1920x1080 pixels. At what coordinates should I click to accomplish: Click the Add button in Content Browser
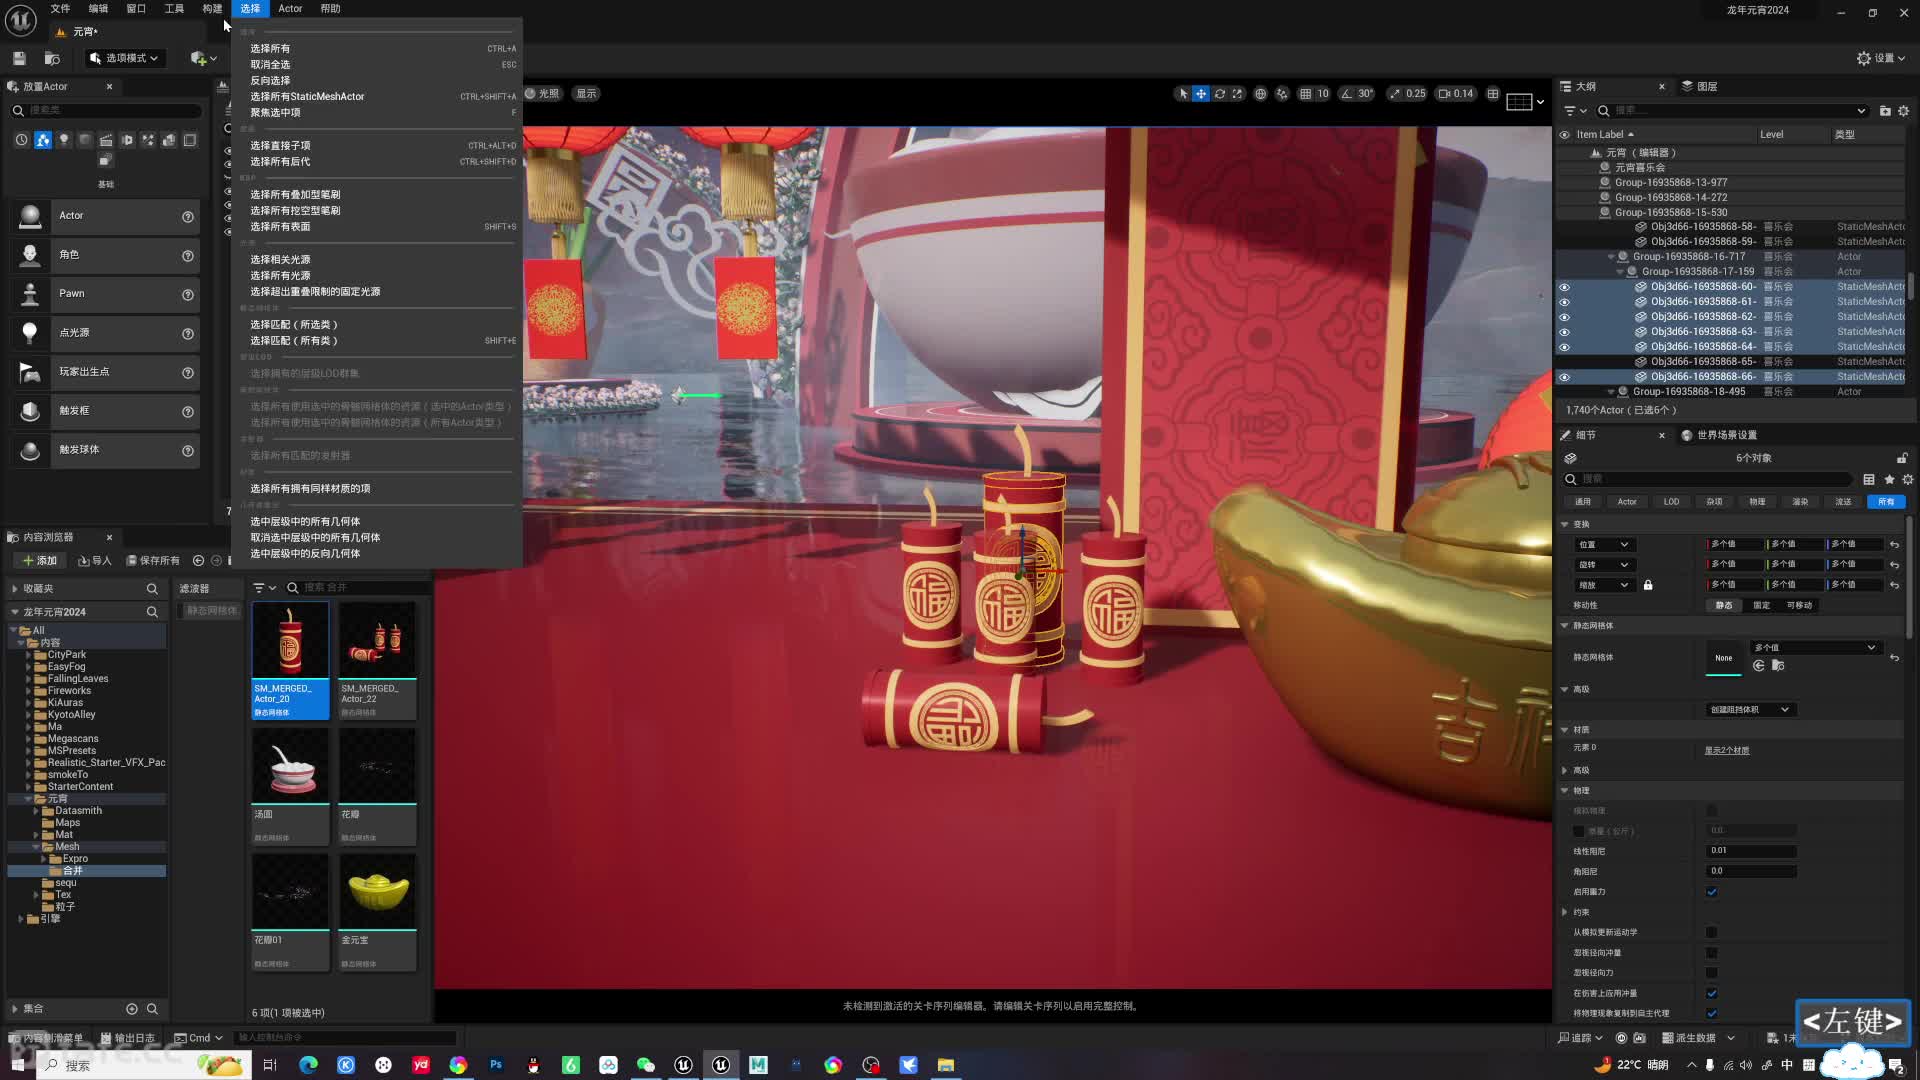39,561
